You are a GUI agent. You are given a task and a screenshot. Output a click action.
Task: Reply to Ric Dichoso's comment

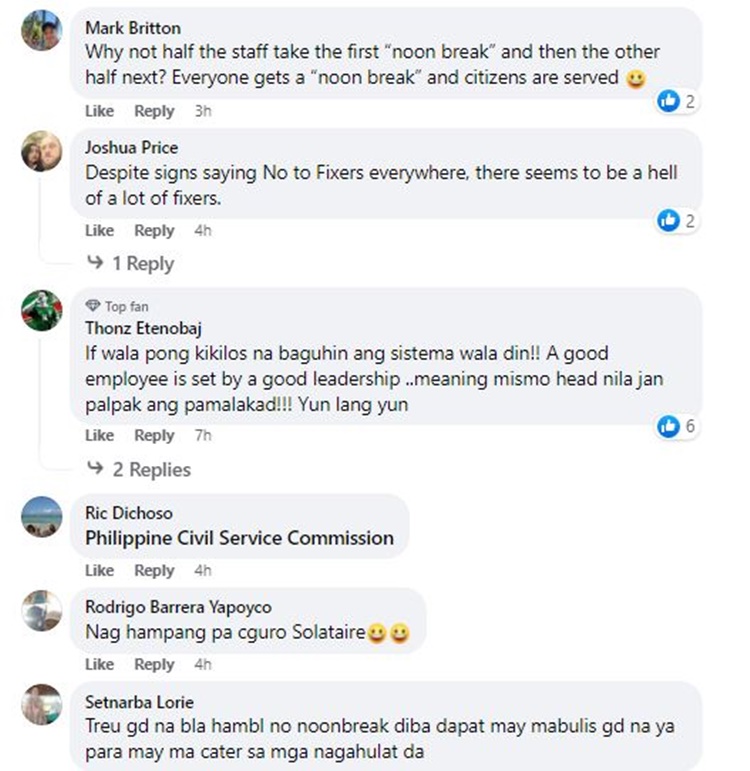(154, 571)
